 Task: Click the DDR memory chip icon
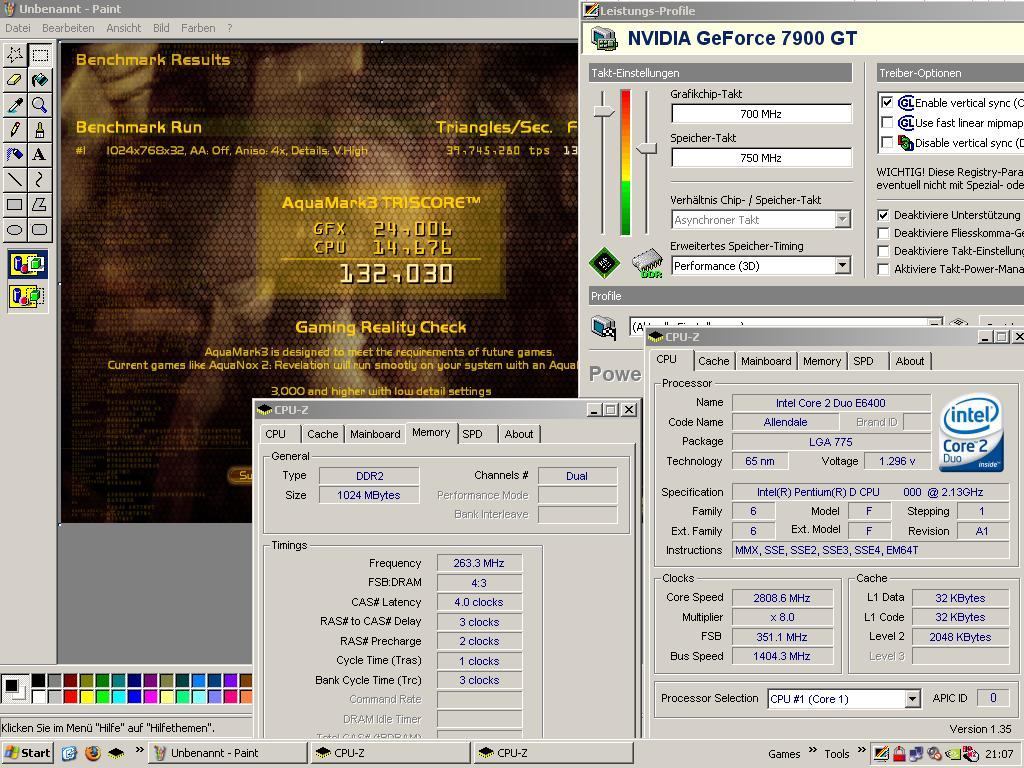pos(648,263)
